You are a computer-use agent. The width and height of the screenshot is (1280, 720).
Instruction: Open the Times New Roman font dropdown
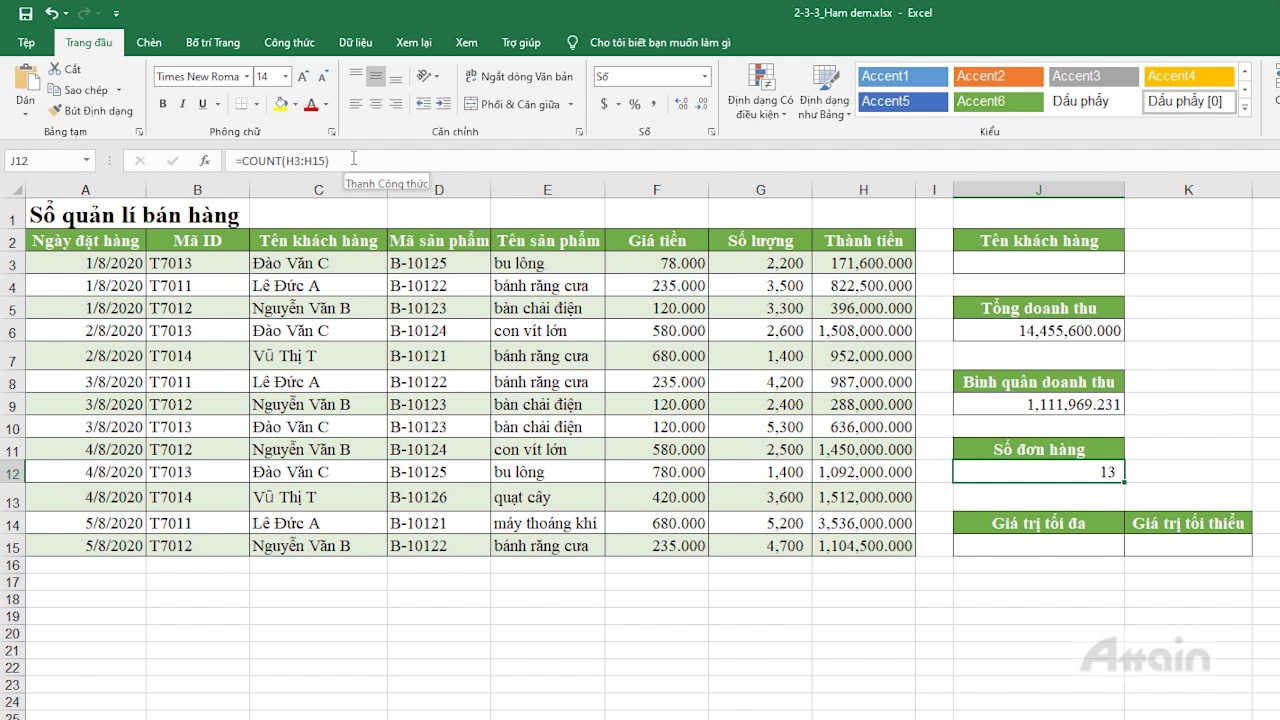click(245, 77)
